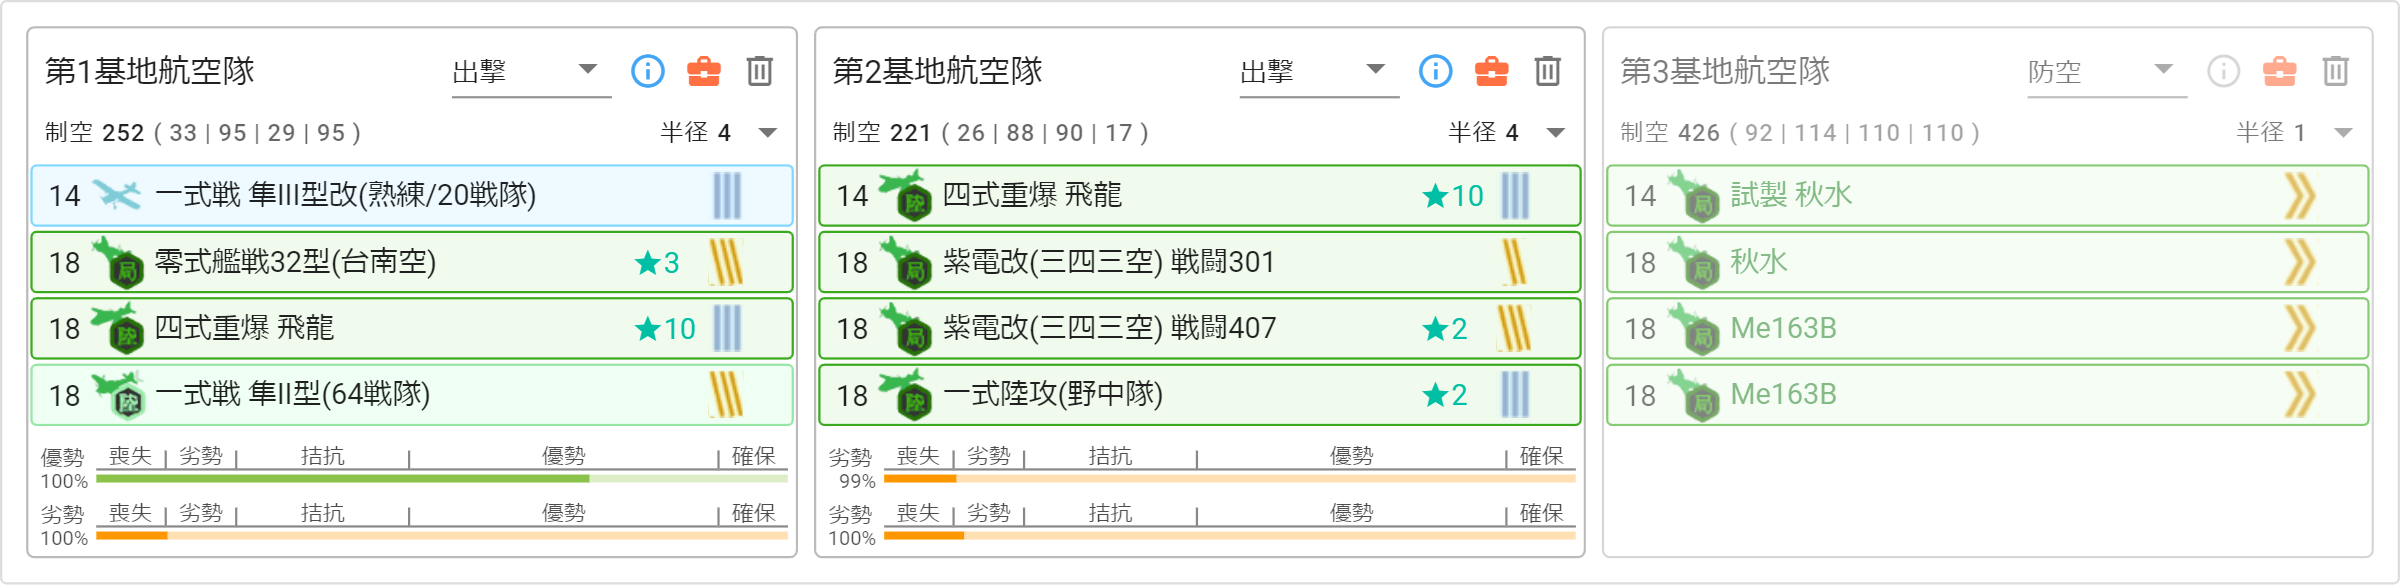2400x586 pixels.
Task: Delete 第1基地航空隊 loadout with trash icon
Action: coord(760,71)
